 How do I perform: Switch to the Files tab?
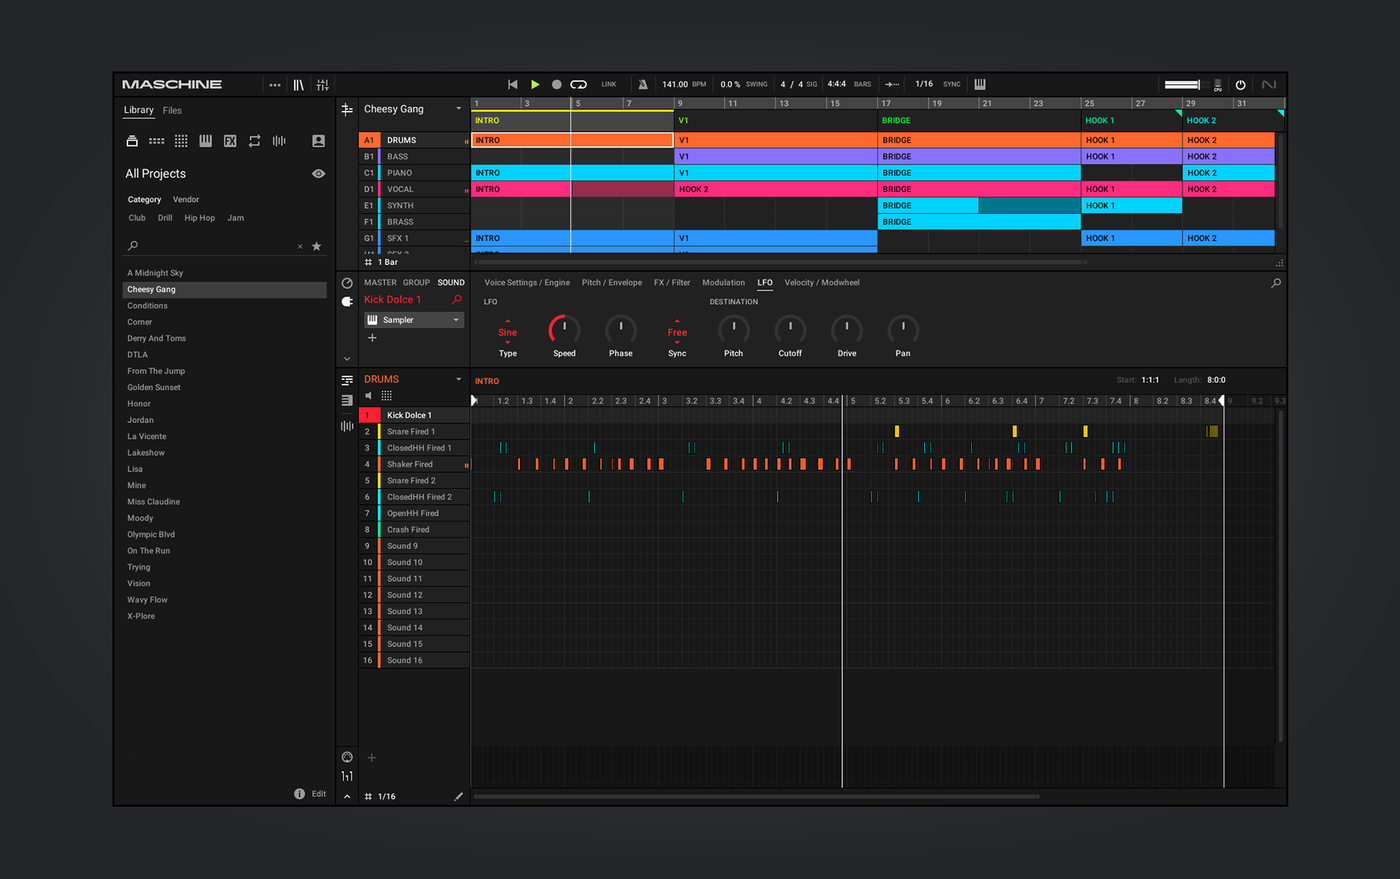[x=172, y=111]
